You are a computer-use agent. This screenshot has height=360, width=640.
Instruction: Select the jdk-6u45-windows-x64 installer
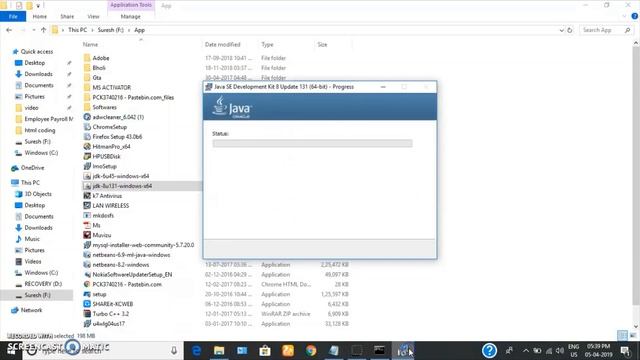121,176
